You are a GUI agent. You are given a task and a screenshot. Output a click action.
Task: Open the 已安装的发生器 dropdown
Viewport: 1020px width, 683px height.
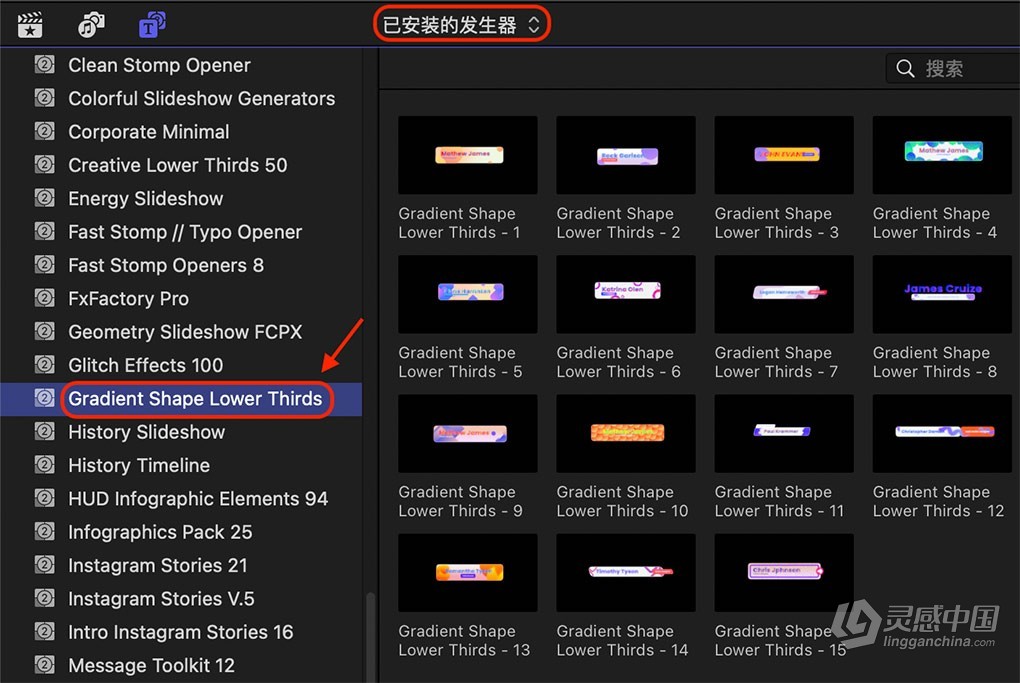(462, 25)
